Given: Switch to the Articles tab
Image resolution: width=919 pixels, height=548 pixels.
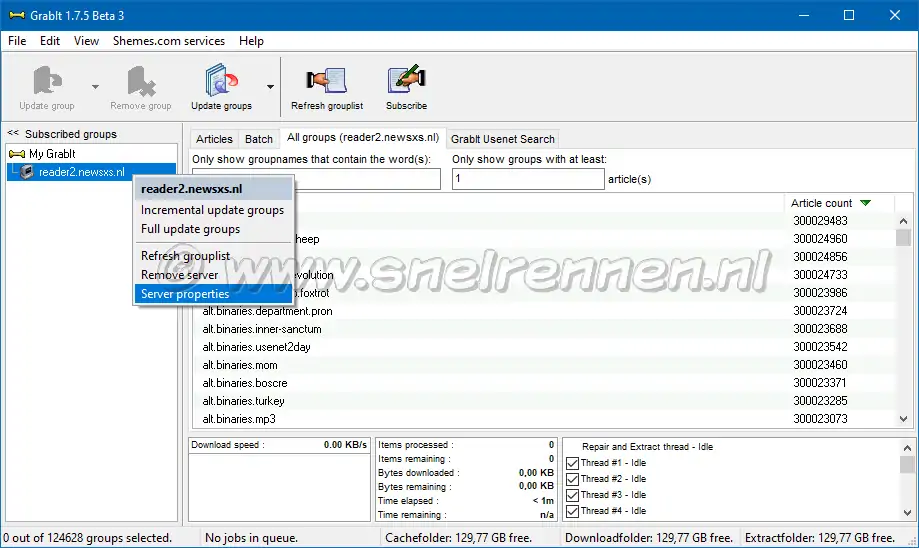Looking at the screenshot, I should click(214, 139).
